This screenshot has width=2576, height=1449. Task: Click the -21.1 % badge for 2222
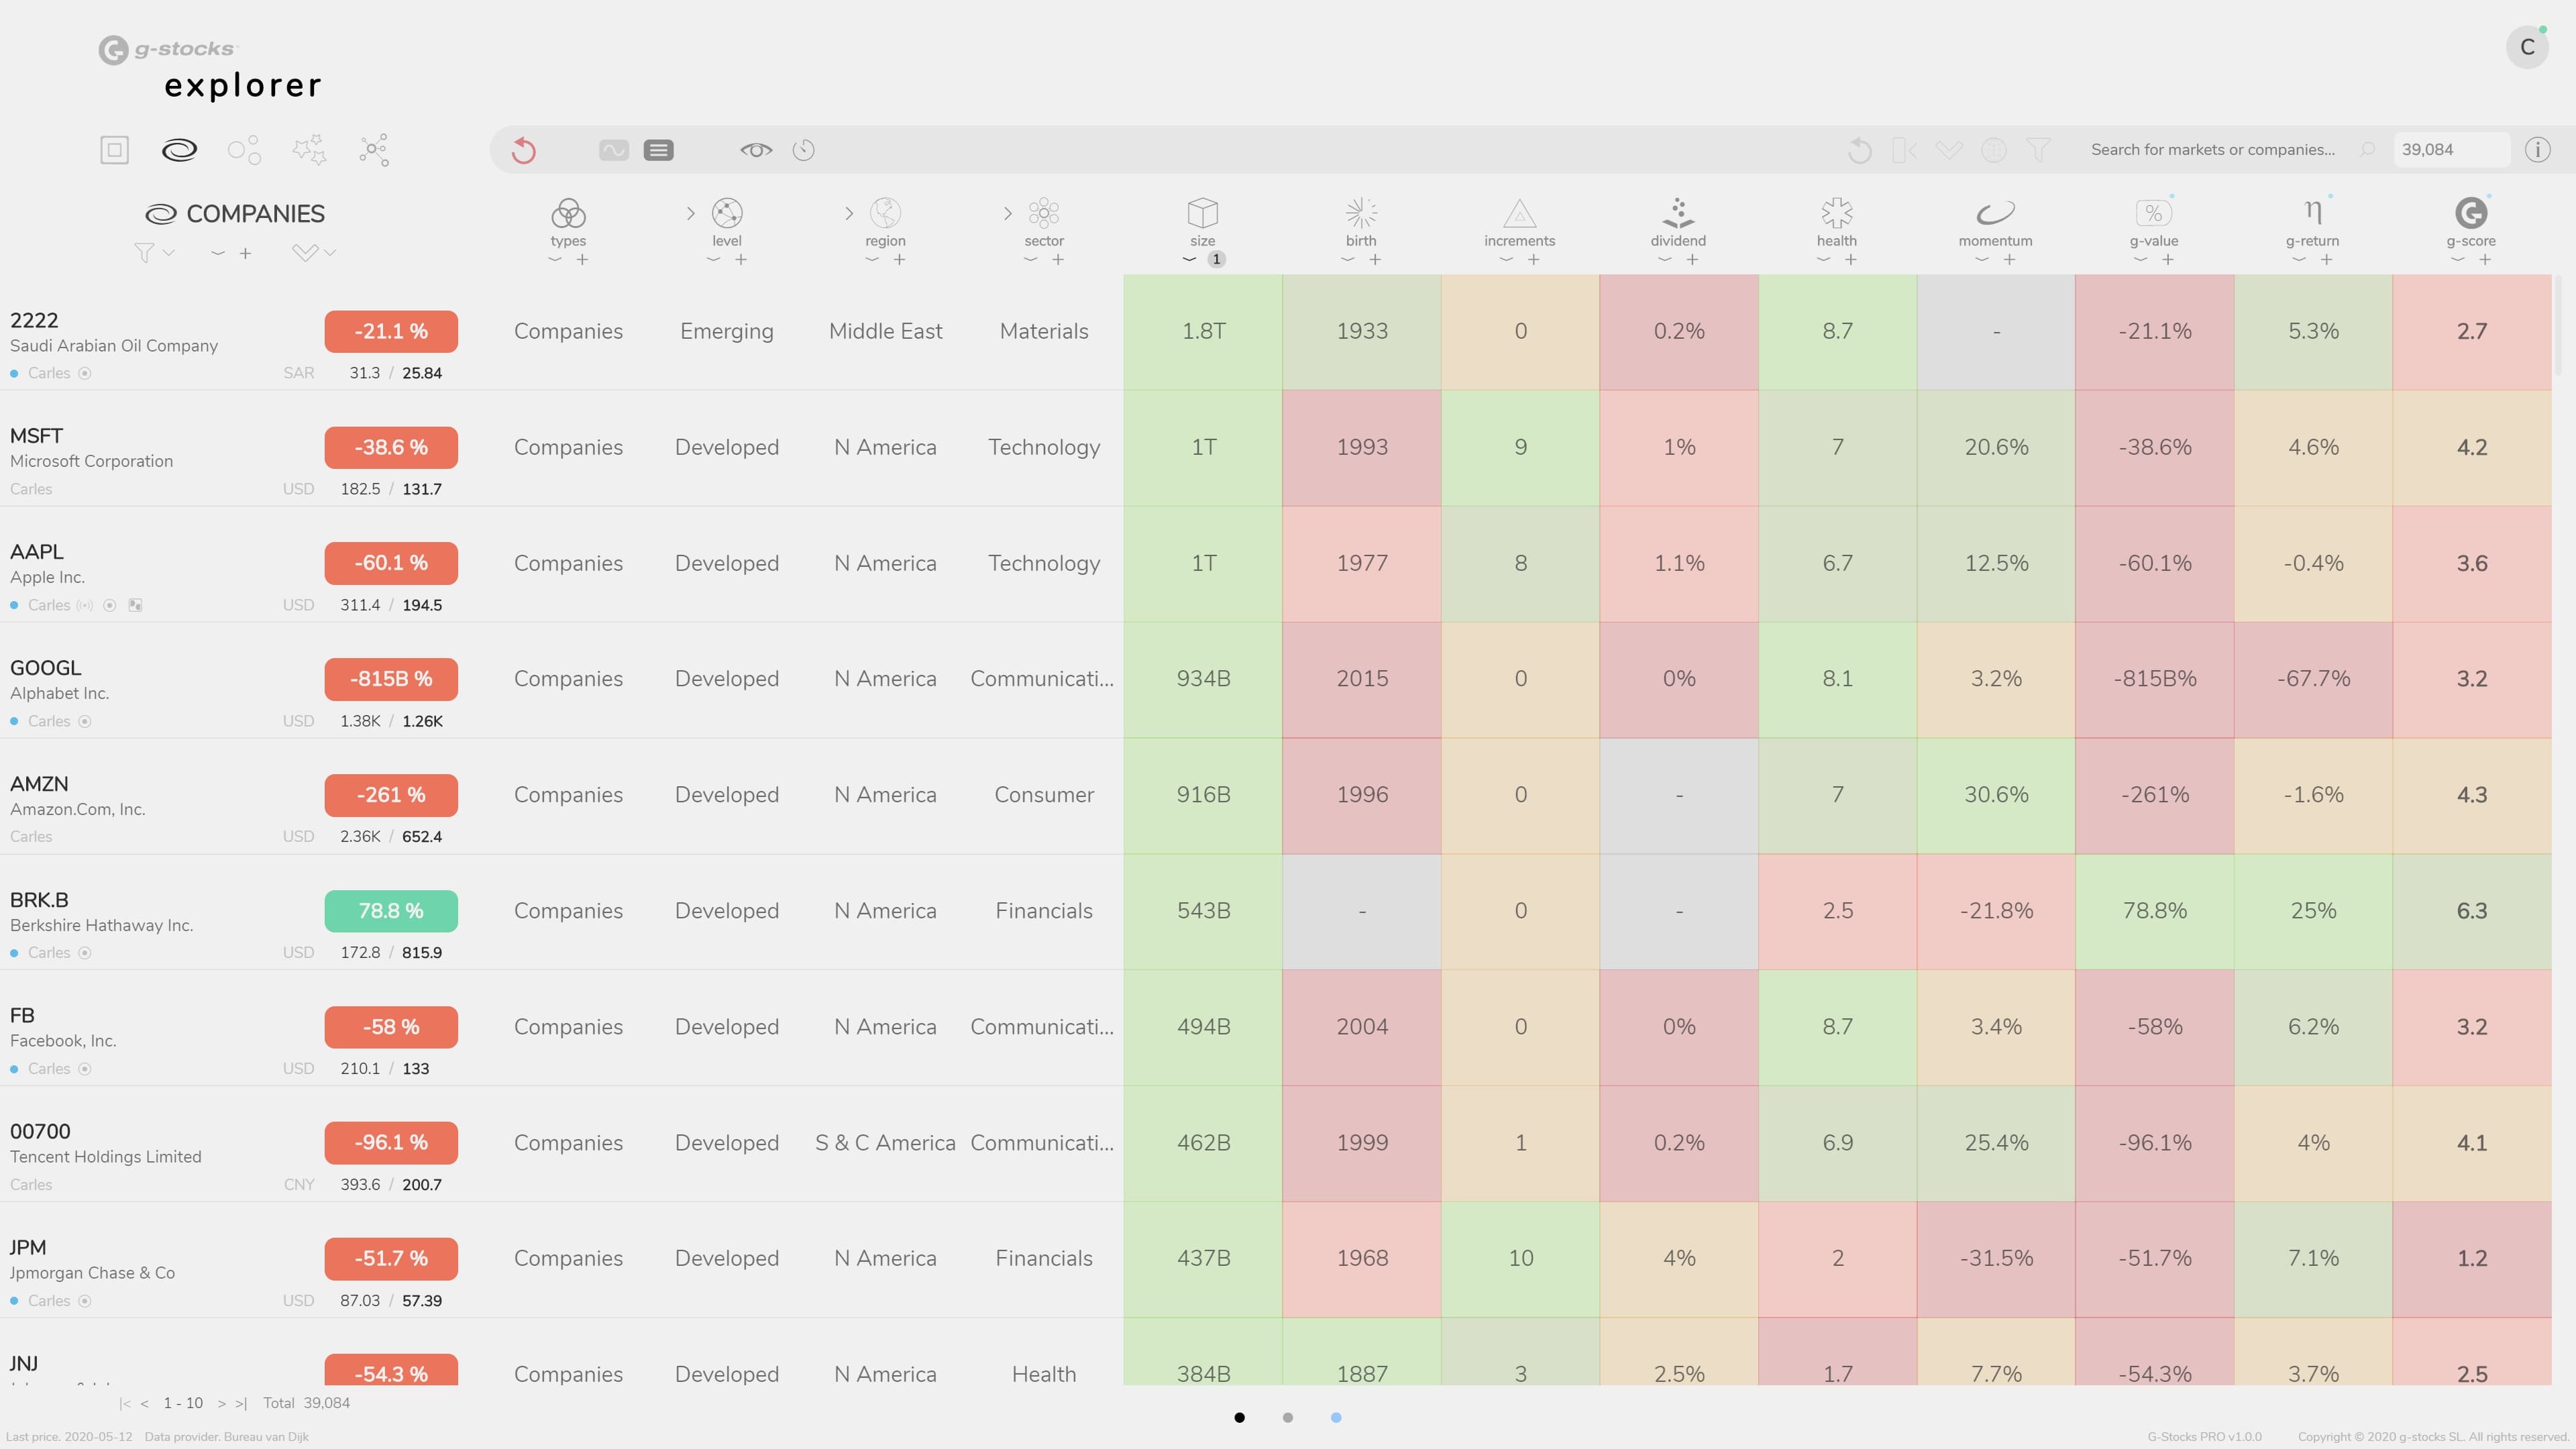pyautogui.click(x=391, y=332)
